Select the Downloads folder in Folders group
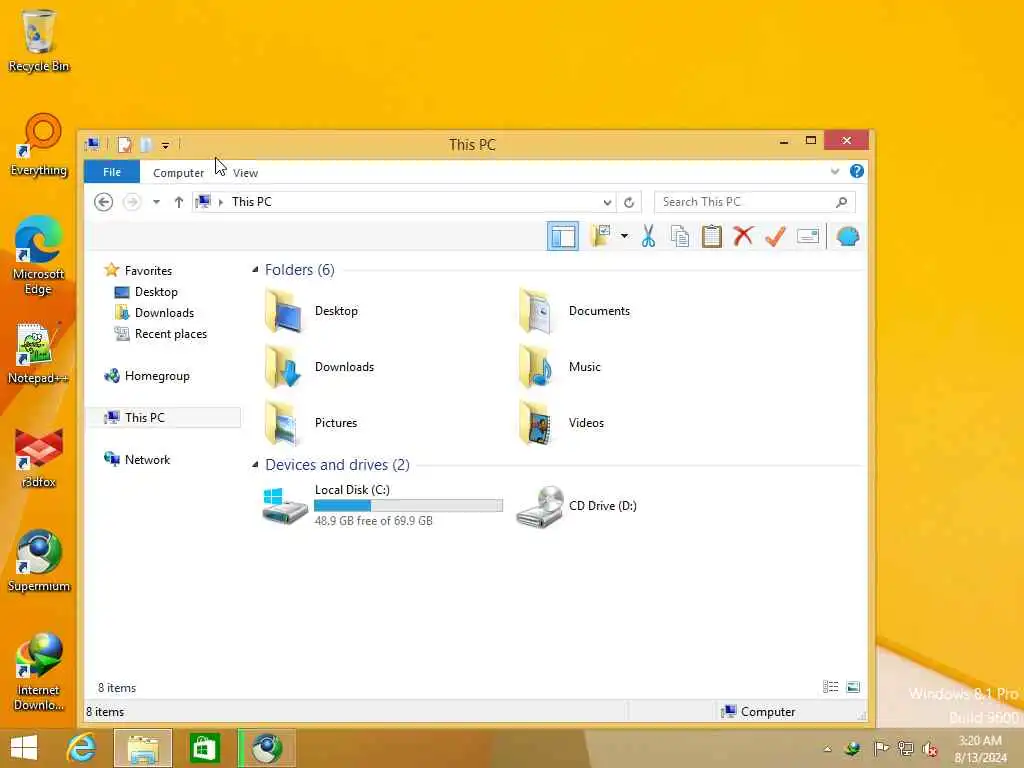Viewport: 1024px width, 768px height. [x=320, y=367]
